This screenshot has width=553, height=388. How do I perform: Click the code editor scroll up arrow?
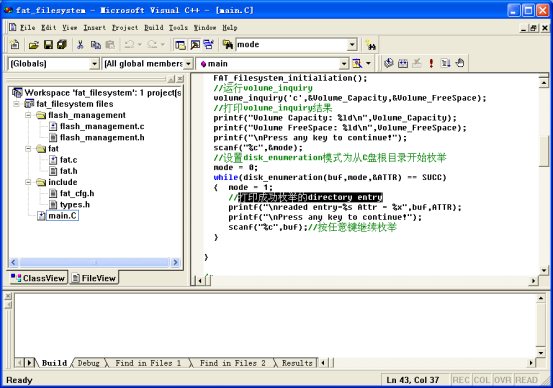coord(544,83)
